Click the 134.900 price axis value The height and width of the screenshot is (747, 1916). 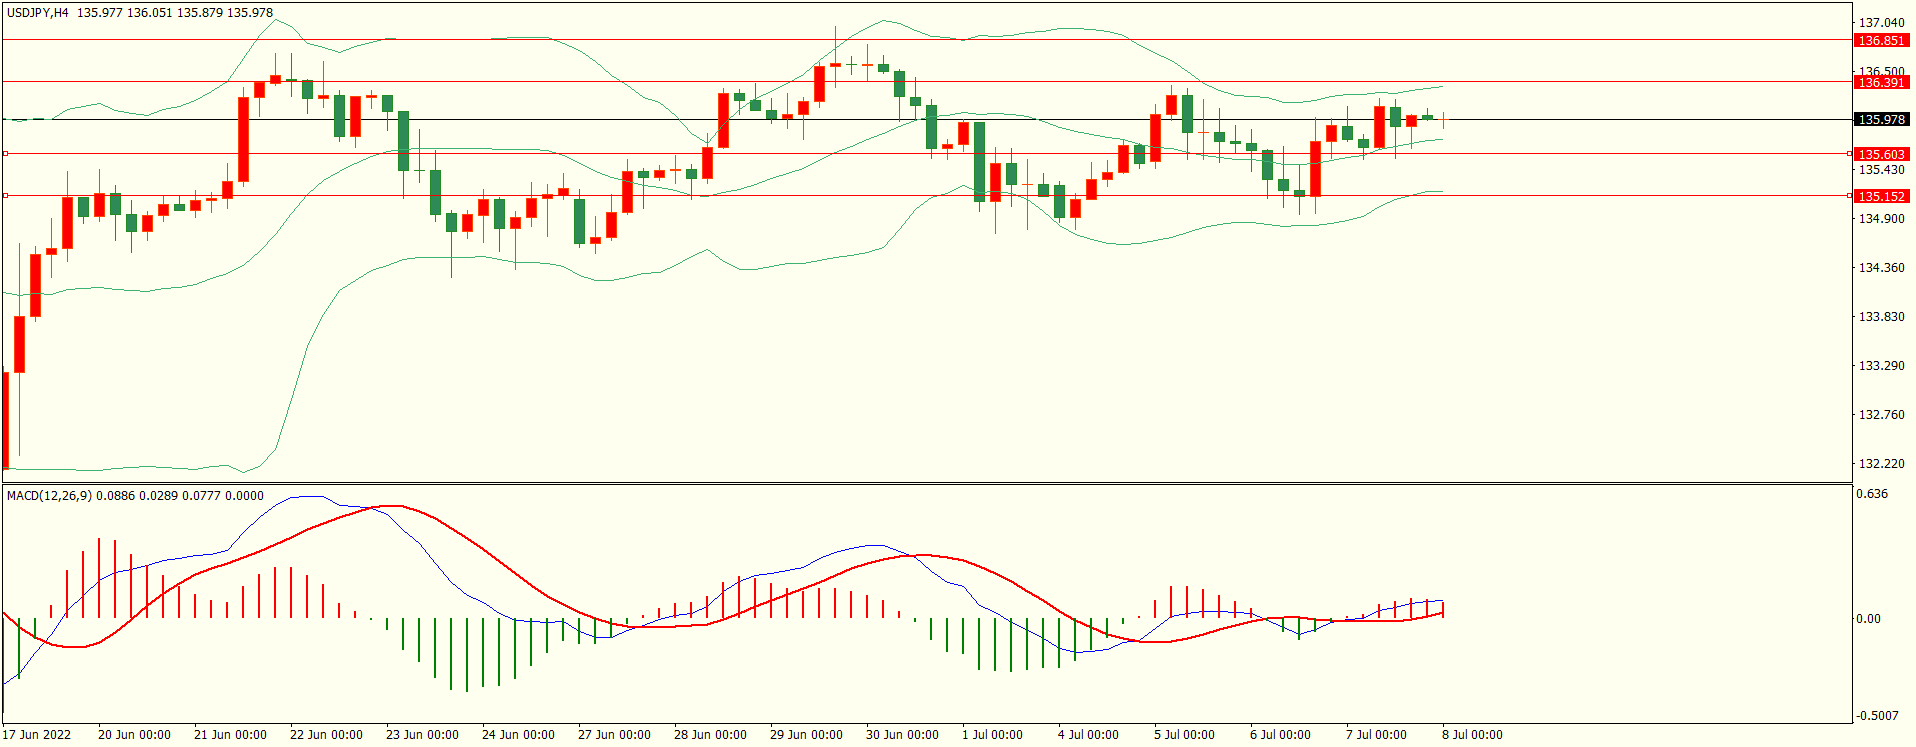1881,219
